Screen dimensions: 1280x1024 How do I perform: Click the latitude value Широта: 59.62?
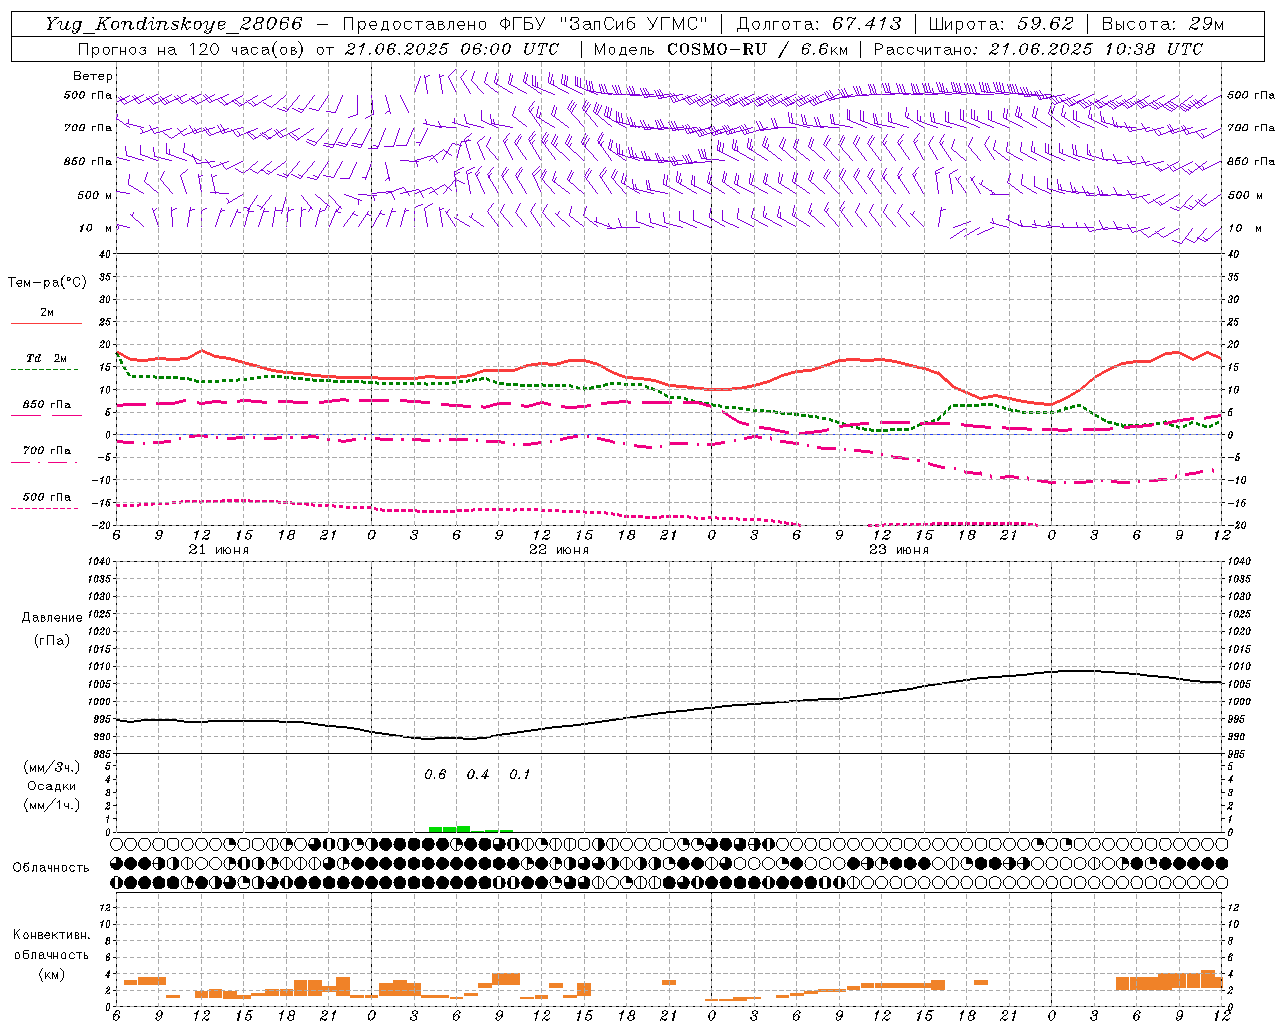pyautogui.click(x=1001, y=24)
